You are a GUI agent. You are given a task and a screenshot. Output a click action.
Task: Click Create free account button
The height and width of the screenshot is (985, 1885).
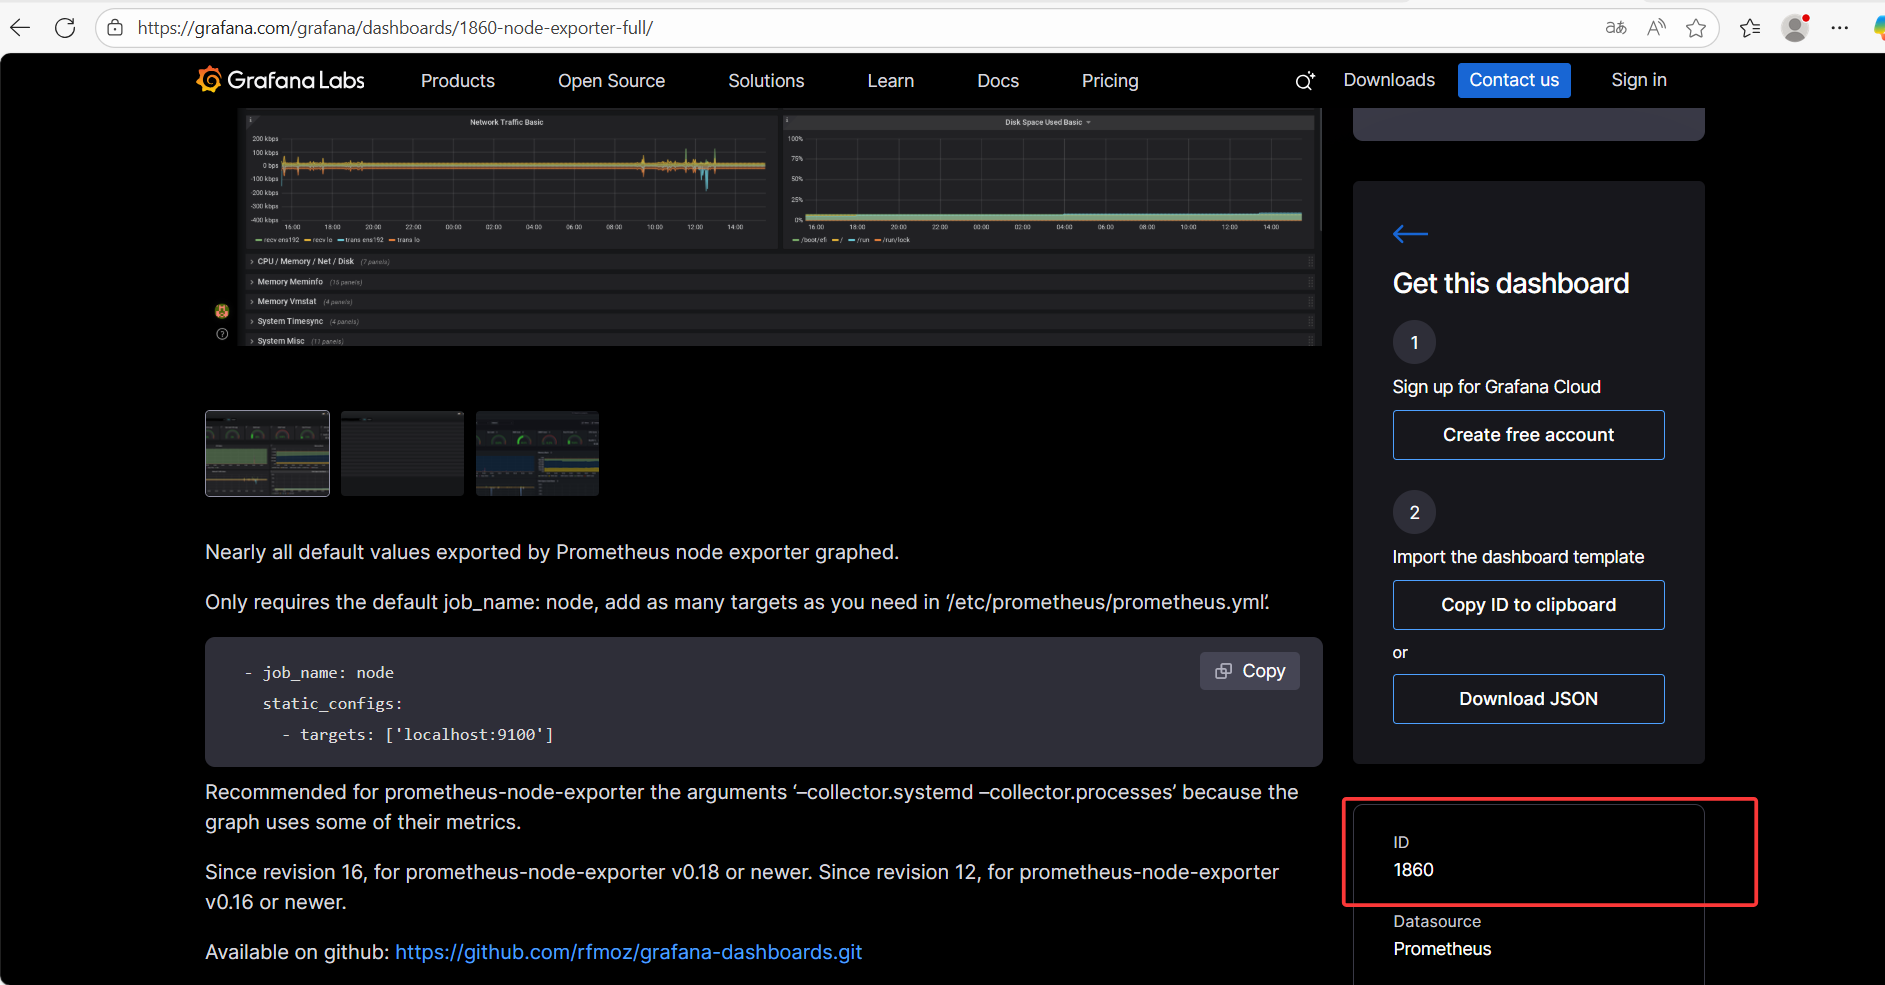pos(1528,435)
